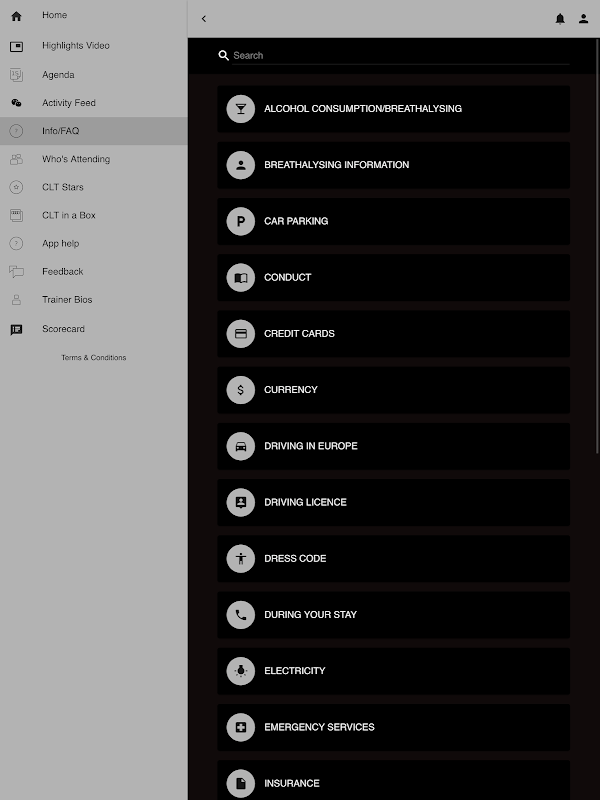The height and width of the screenshot is (800, 600).
Task: Tap the back arrow chevron
Action: click(204, 18)
